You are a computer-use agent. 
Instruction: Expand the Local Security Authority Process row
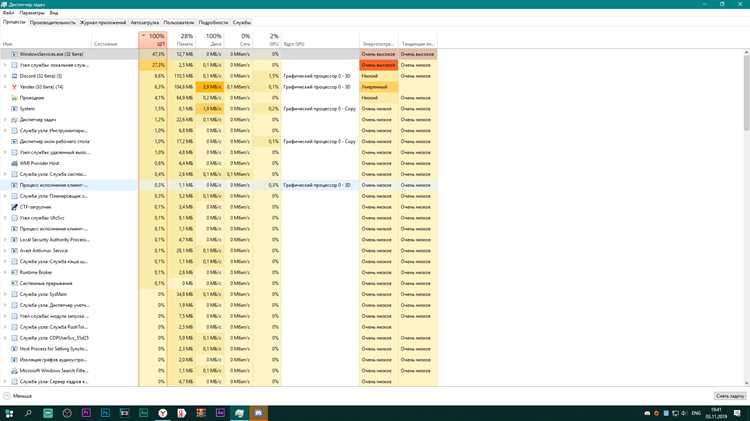5,240
